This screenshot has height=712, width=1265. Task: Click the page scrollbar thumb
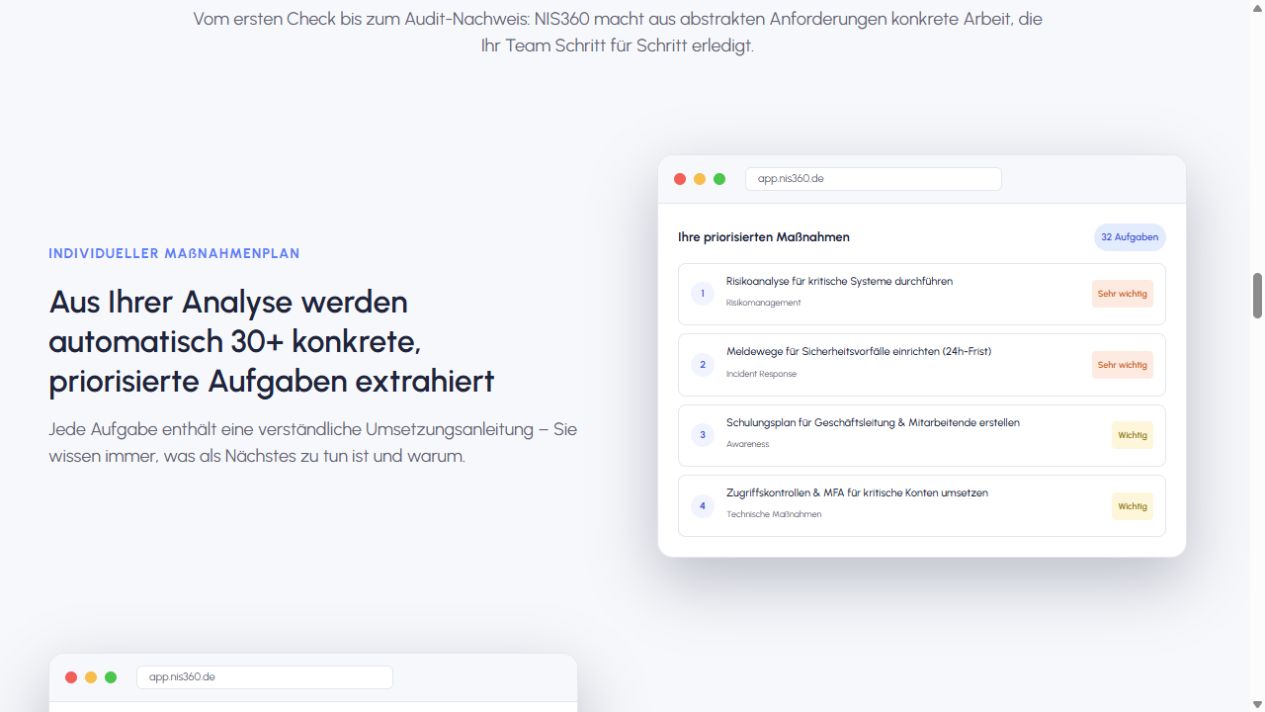coord(1257,295)
